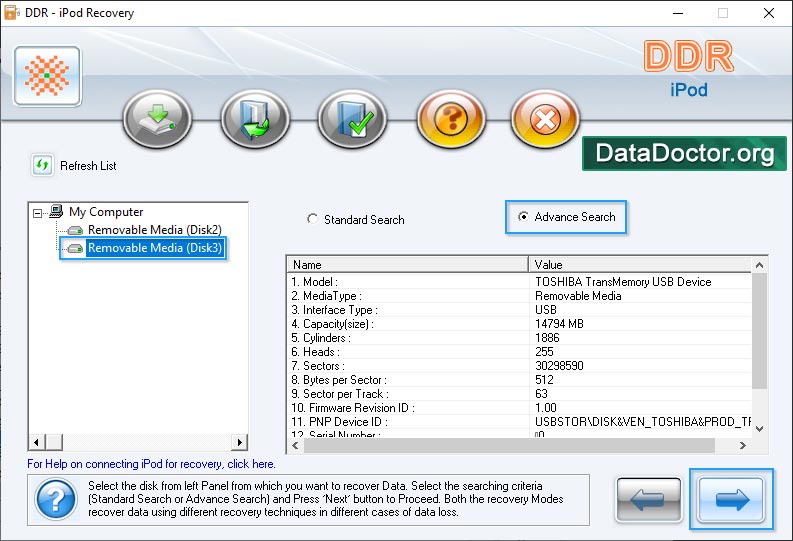793x541 pixels.
Task: Click My Computer tree label
Action: tap(106, 212)
